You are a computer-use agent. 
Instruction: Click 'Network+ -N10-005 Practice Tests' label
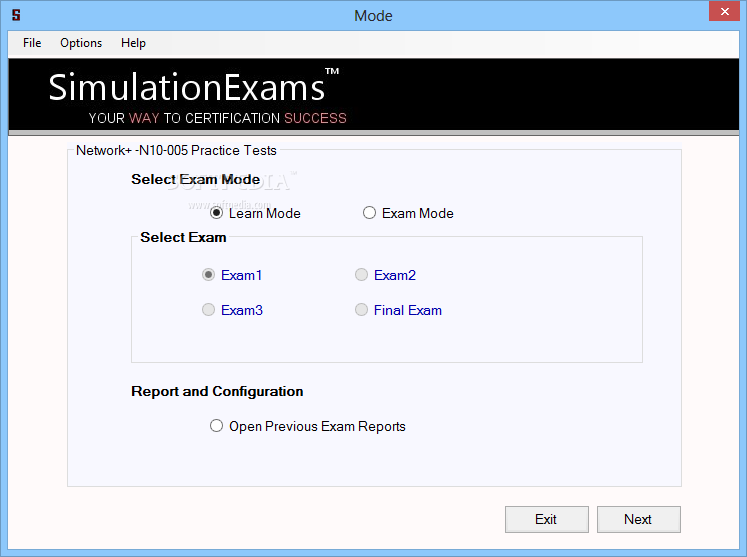pos(176,150)
